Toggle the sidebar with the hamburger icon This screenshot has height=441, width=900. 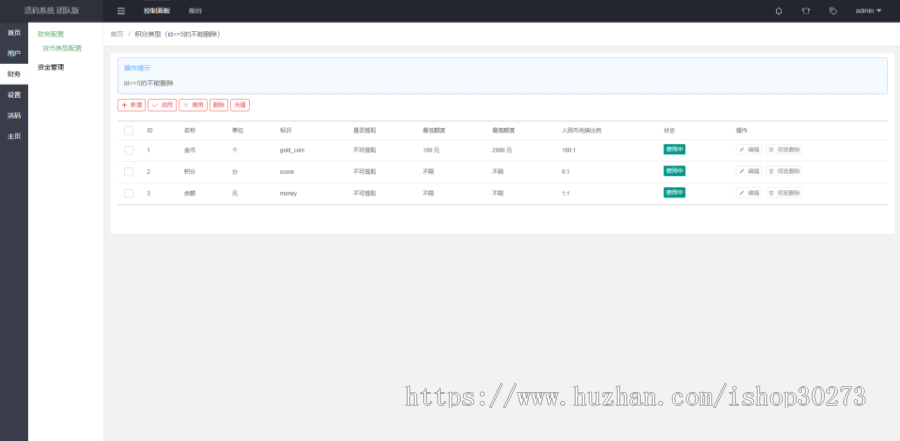coord(121,11)
